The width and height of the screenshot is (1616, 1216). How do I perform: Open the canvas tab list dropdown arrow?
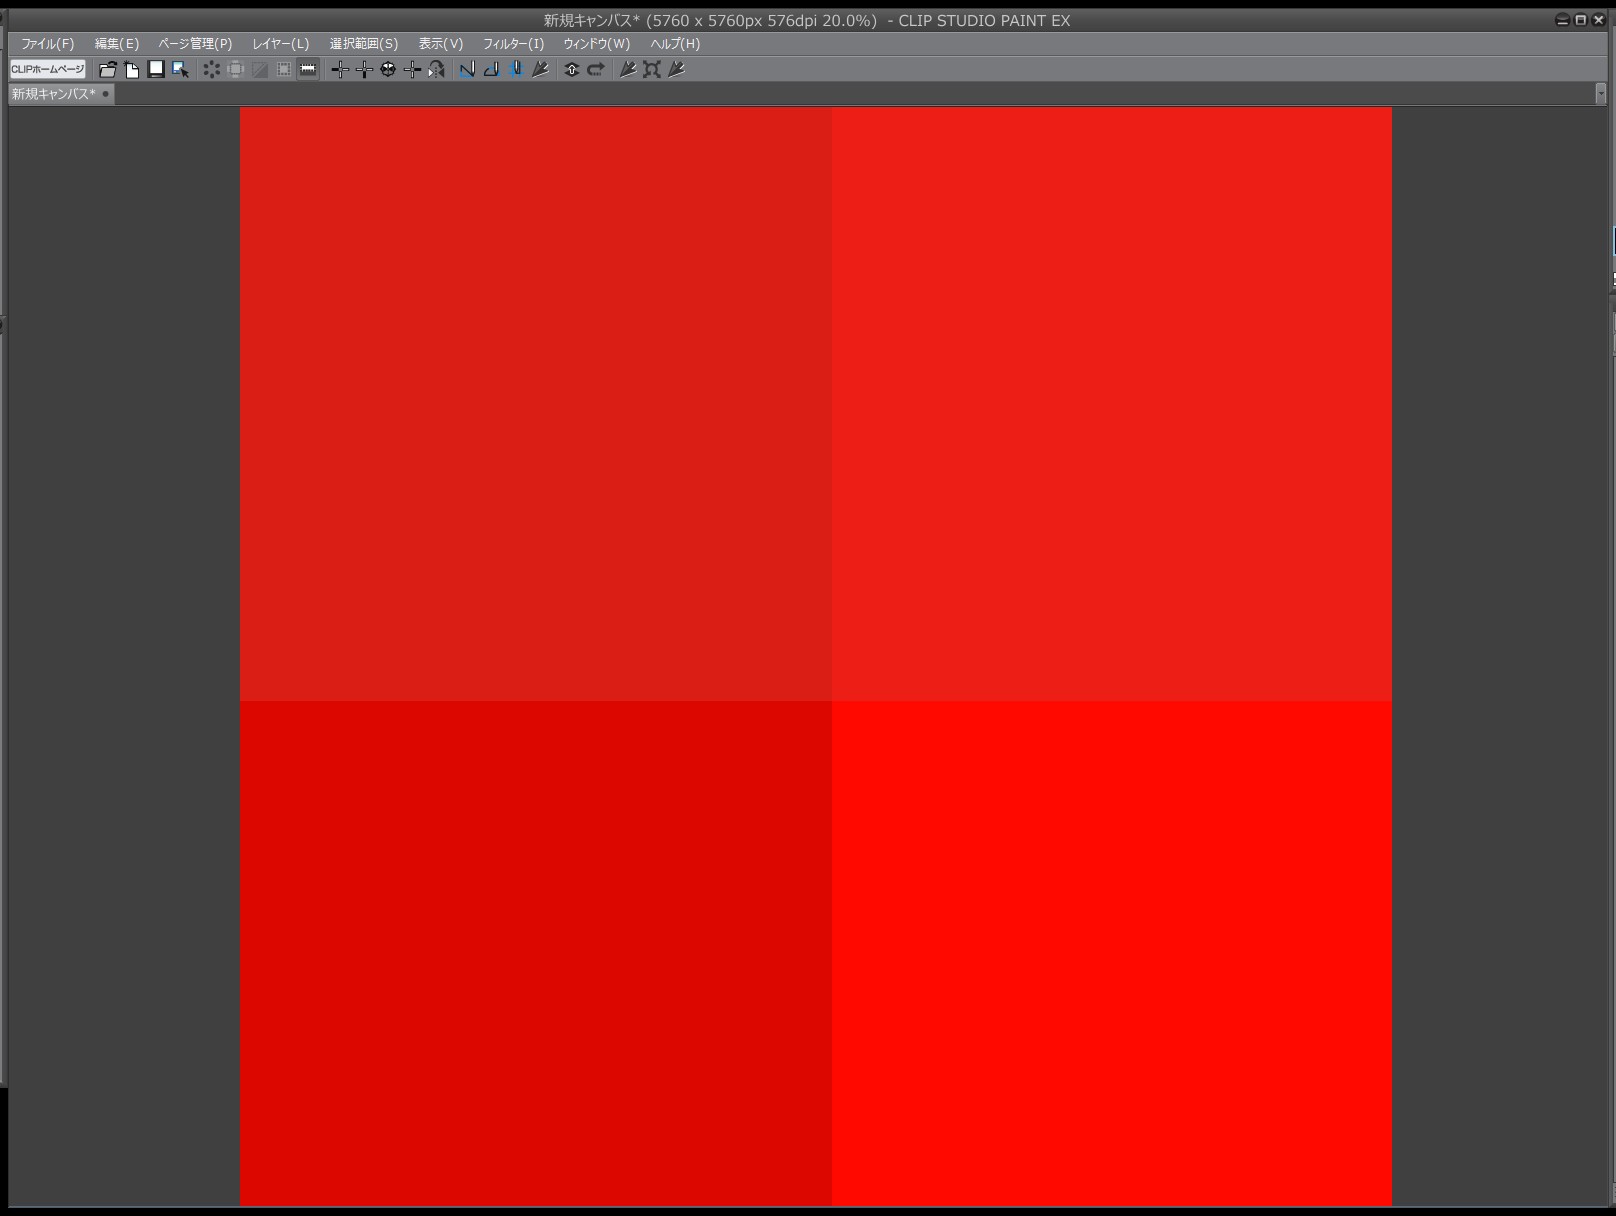click(1601, 94)
